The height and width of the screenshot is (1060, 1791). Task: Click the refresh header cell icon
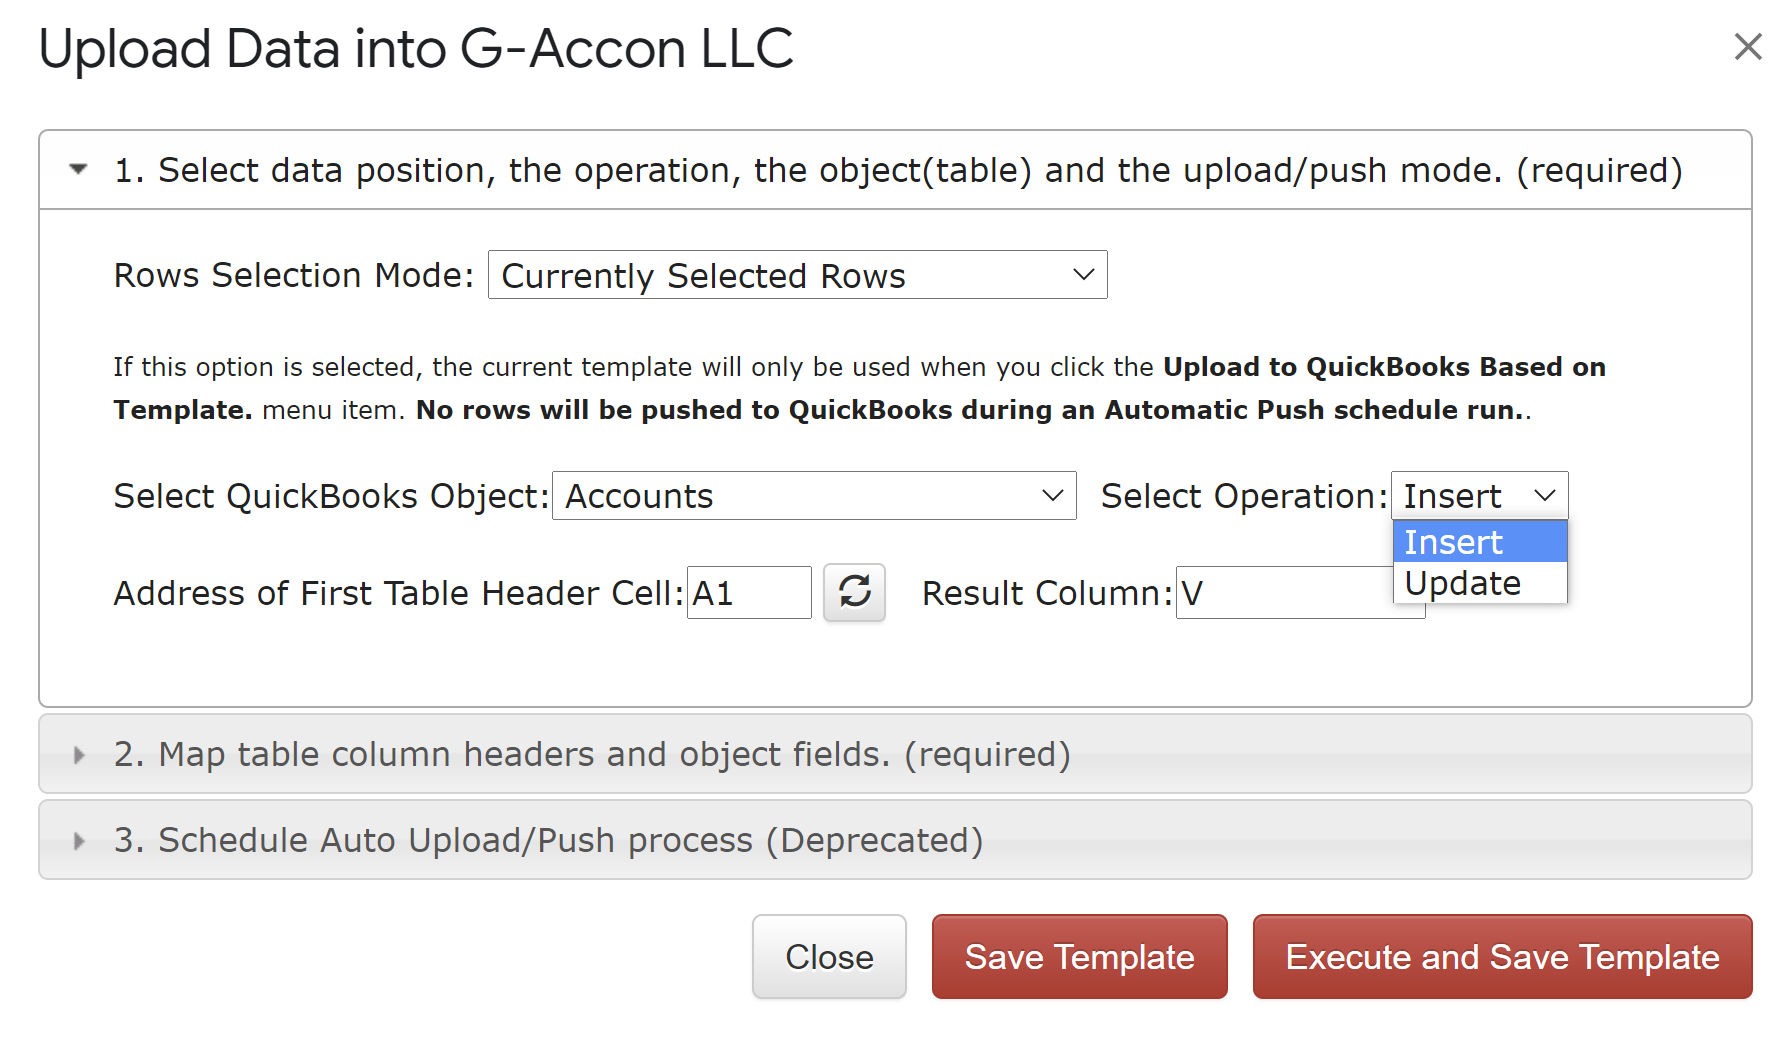tap(854, 592)
